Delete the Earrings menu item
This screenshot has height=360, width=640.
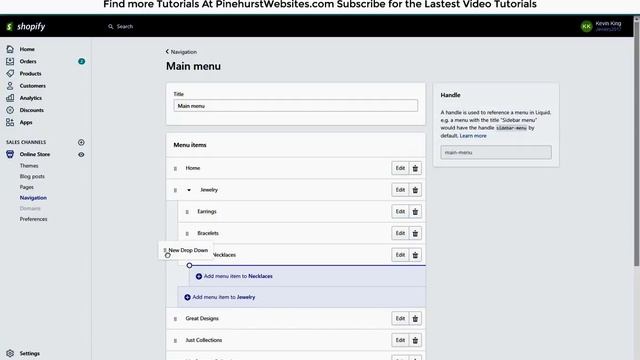pyautogui.click(x=415, y=211)
